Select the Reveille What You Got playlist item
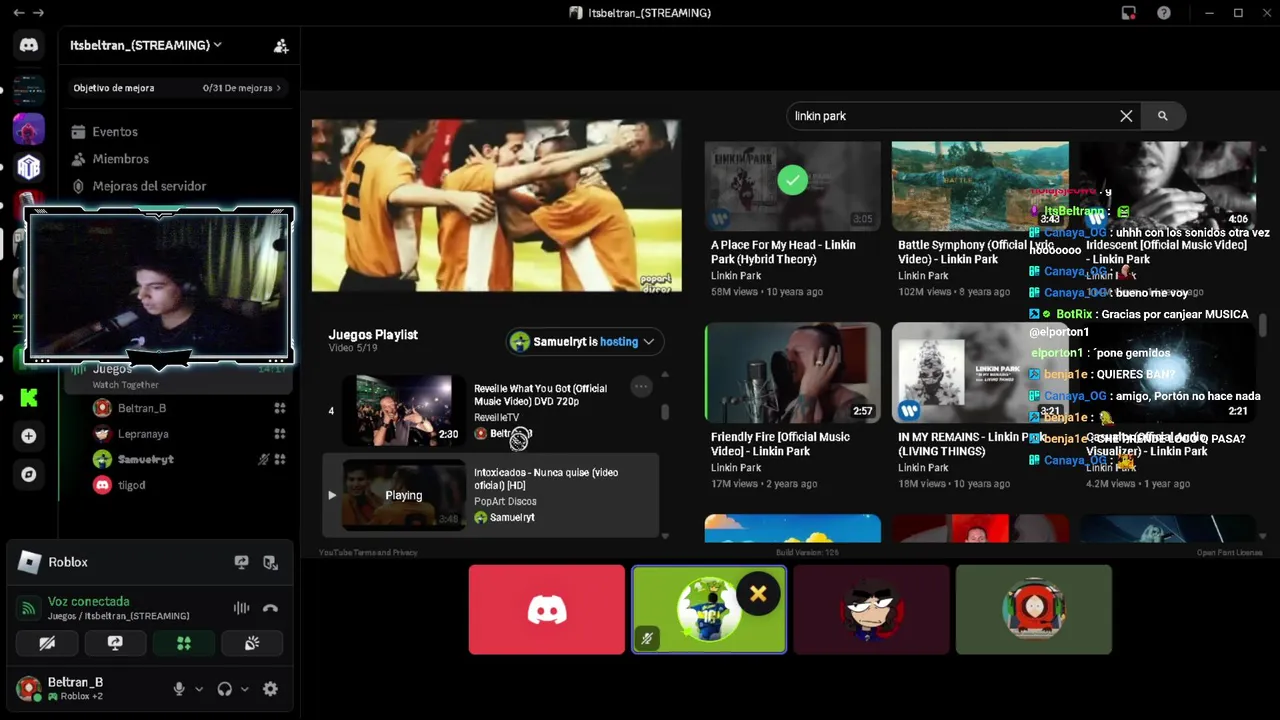1280x720 pixels. [490, 411]
